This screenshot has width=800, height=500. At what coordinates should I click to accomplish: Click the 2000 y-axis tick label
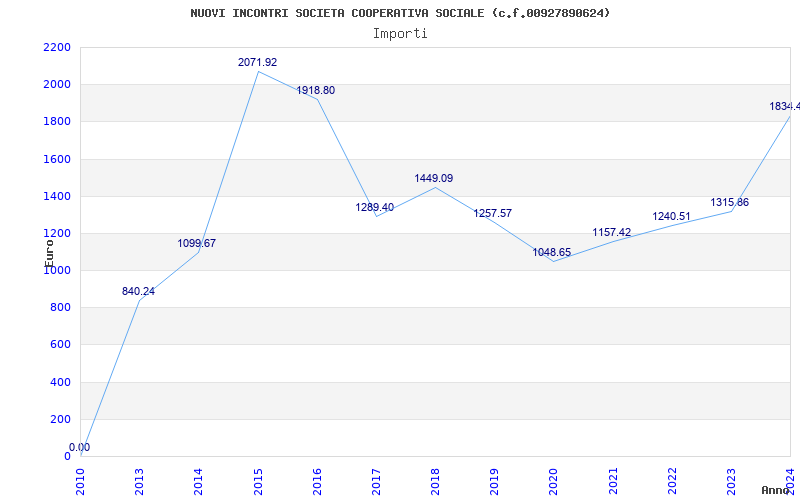click(x=57, y=85)
